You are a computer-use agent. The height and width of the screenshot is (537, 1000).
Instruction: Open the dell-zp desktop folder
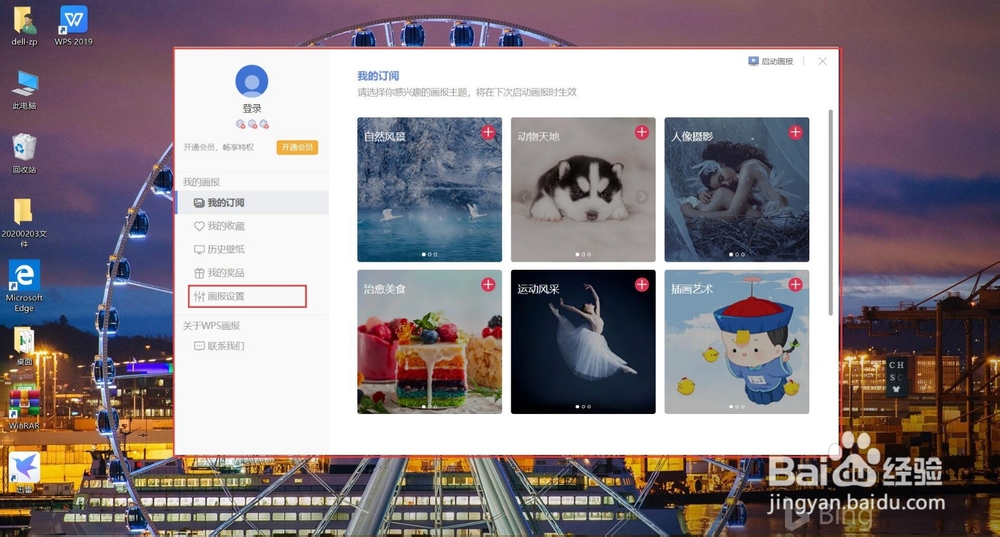[x=24, y=26]
